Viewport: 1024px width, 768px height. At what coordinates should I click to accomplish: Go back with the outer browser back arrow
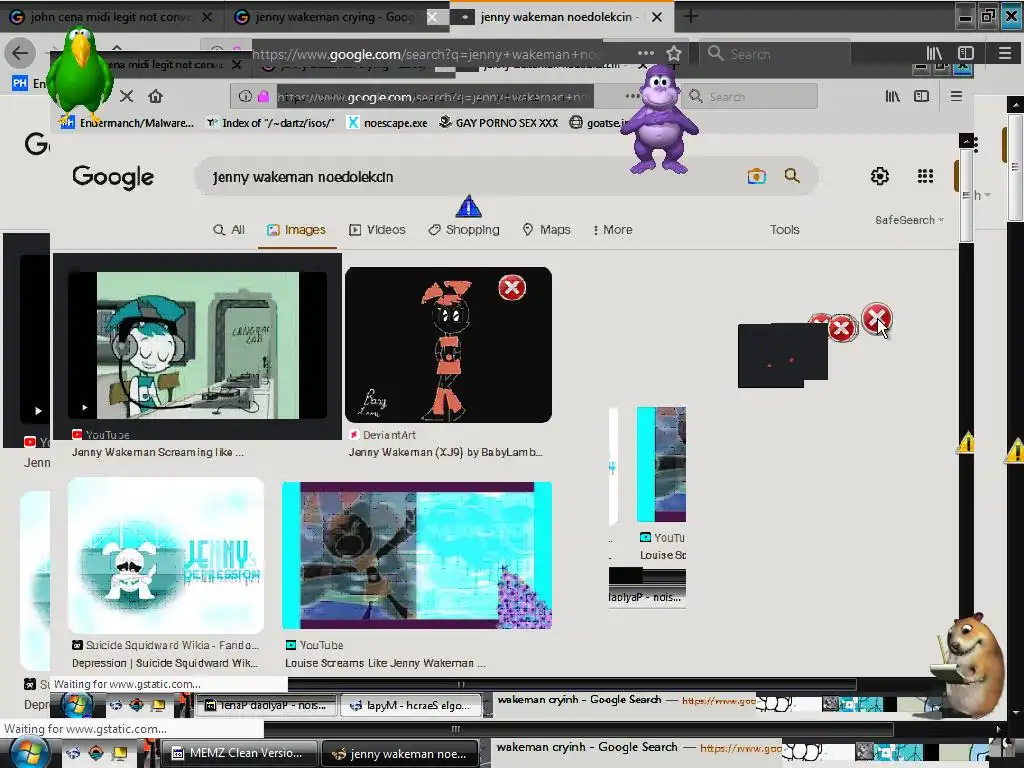[20, 53]
